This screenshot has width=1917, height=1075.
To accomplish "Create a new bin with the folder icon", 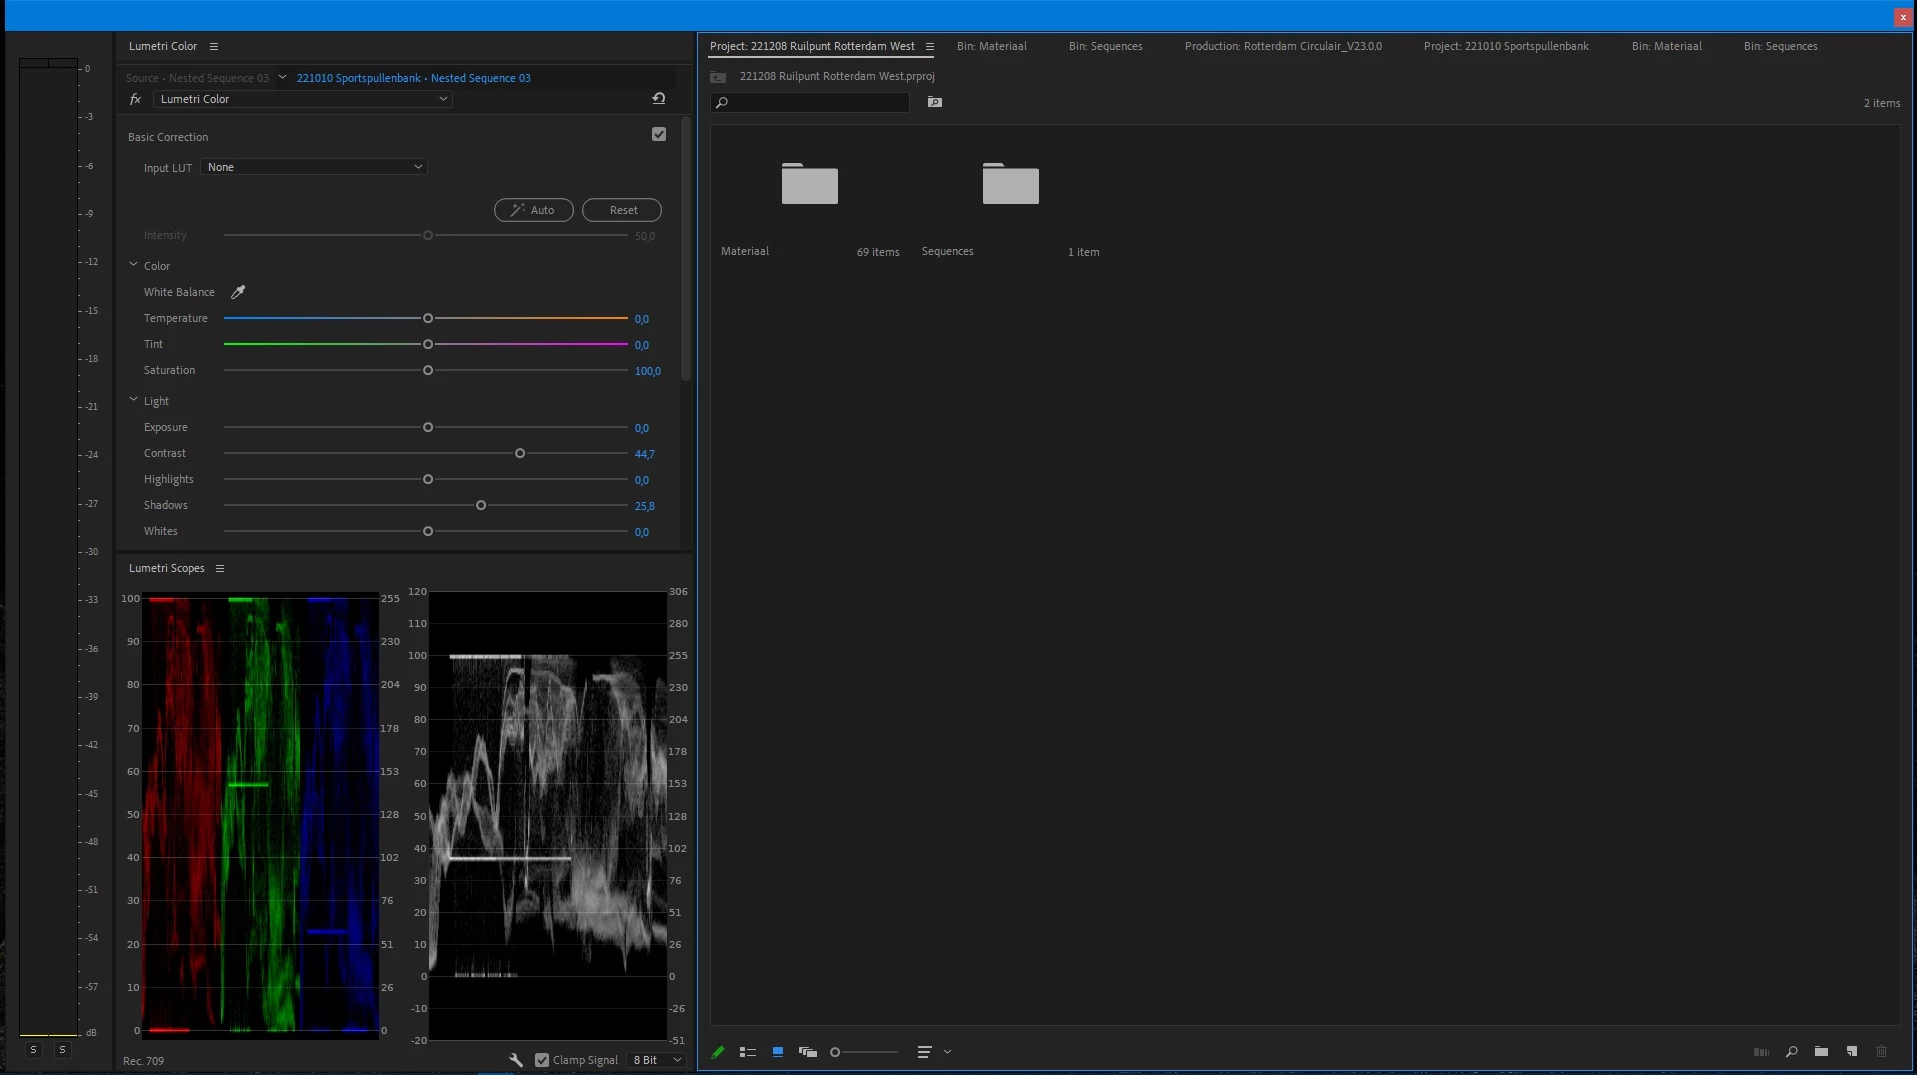I will tap(1822, 1052).
